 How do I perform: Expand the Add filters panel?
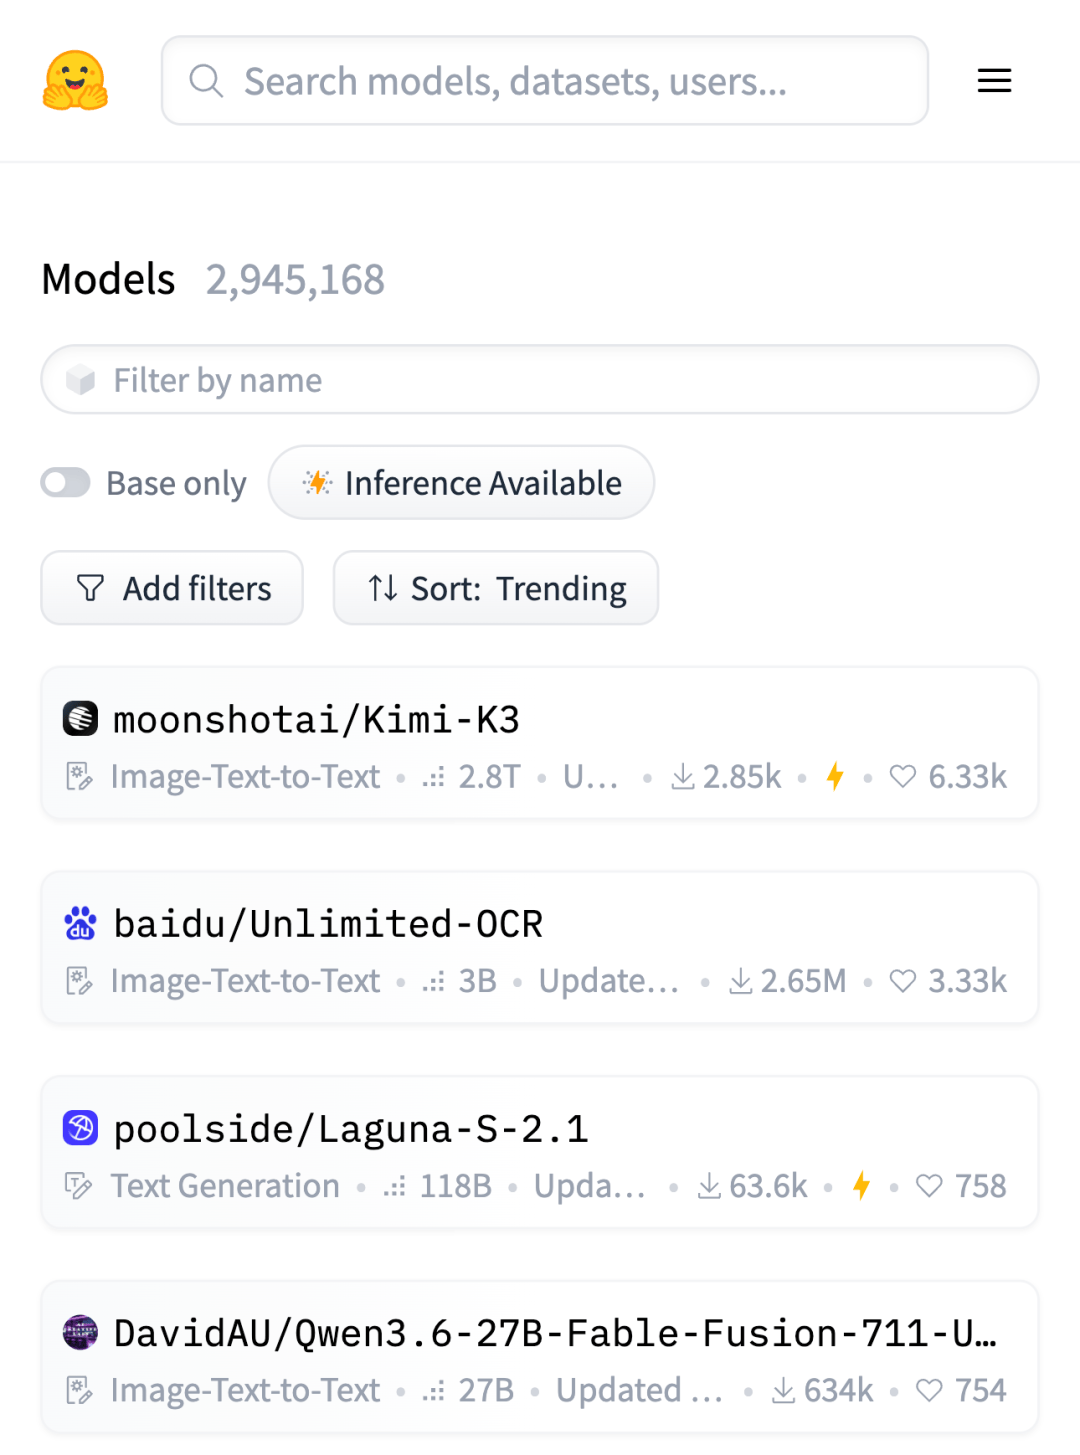click(172, 588)
